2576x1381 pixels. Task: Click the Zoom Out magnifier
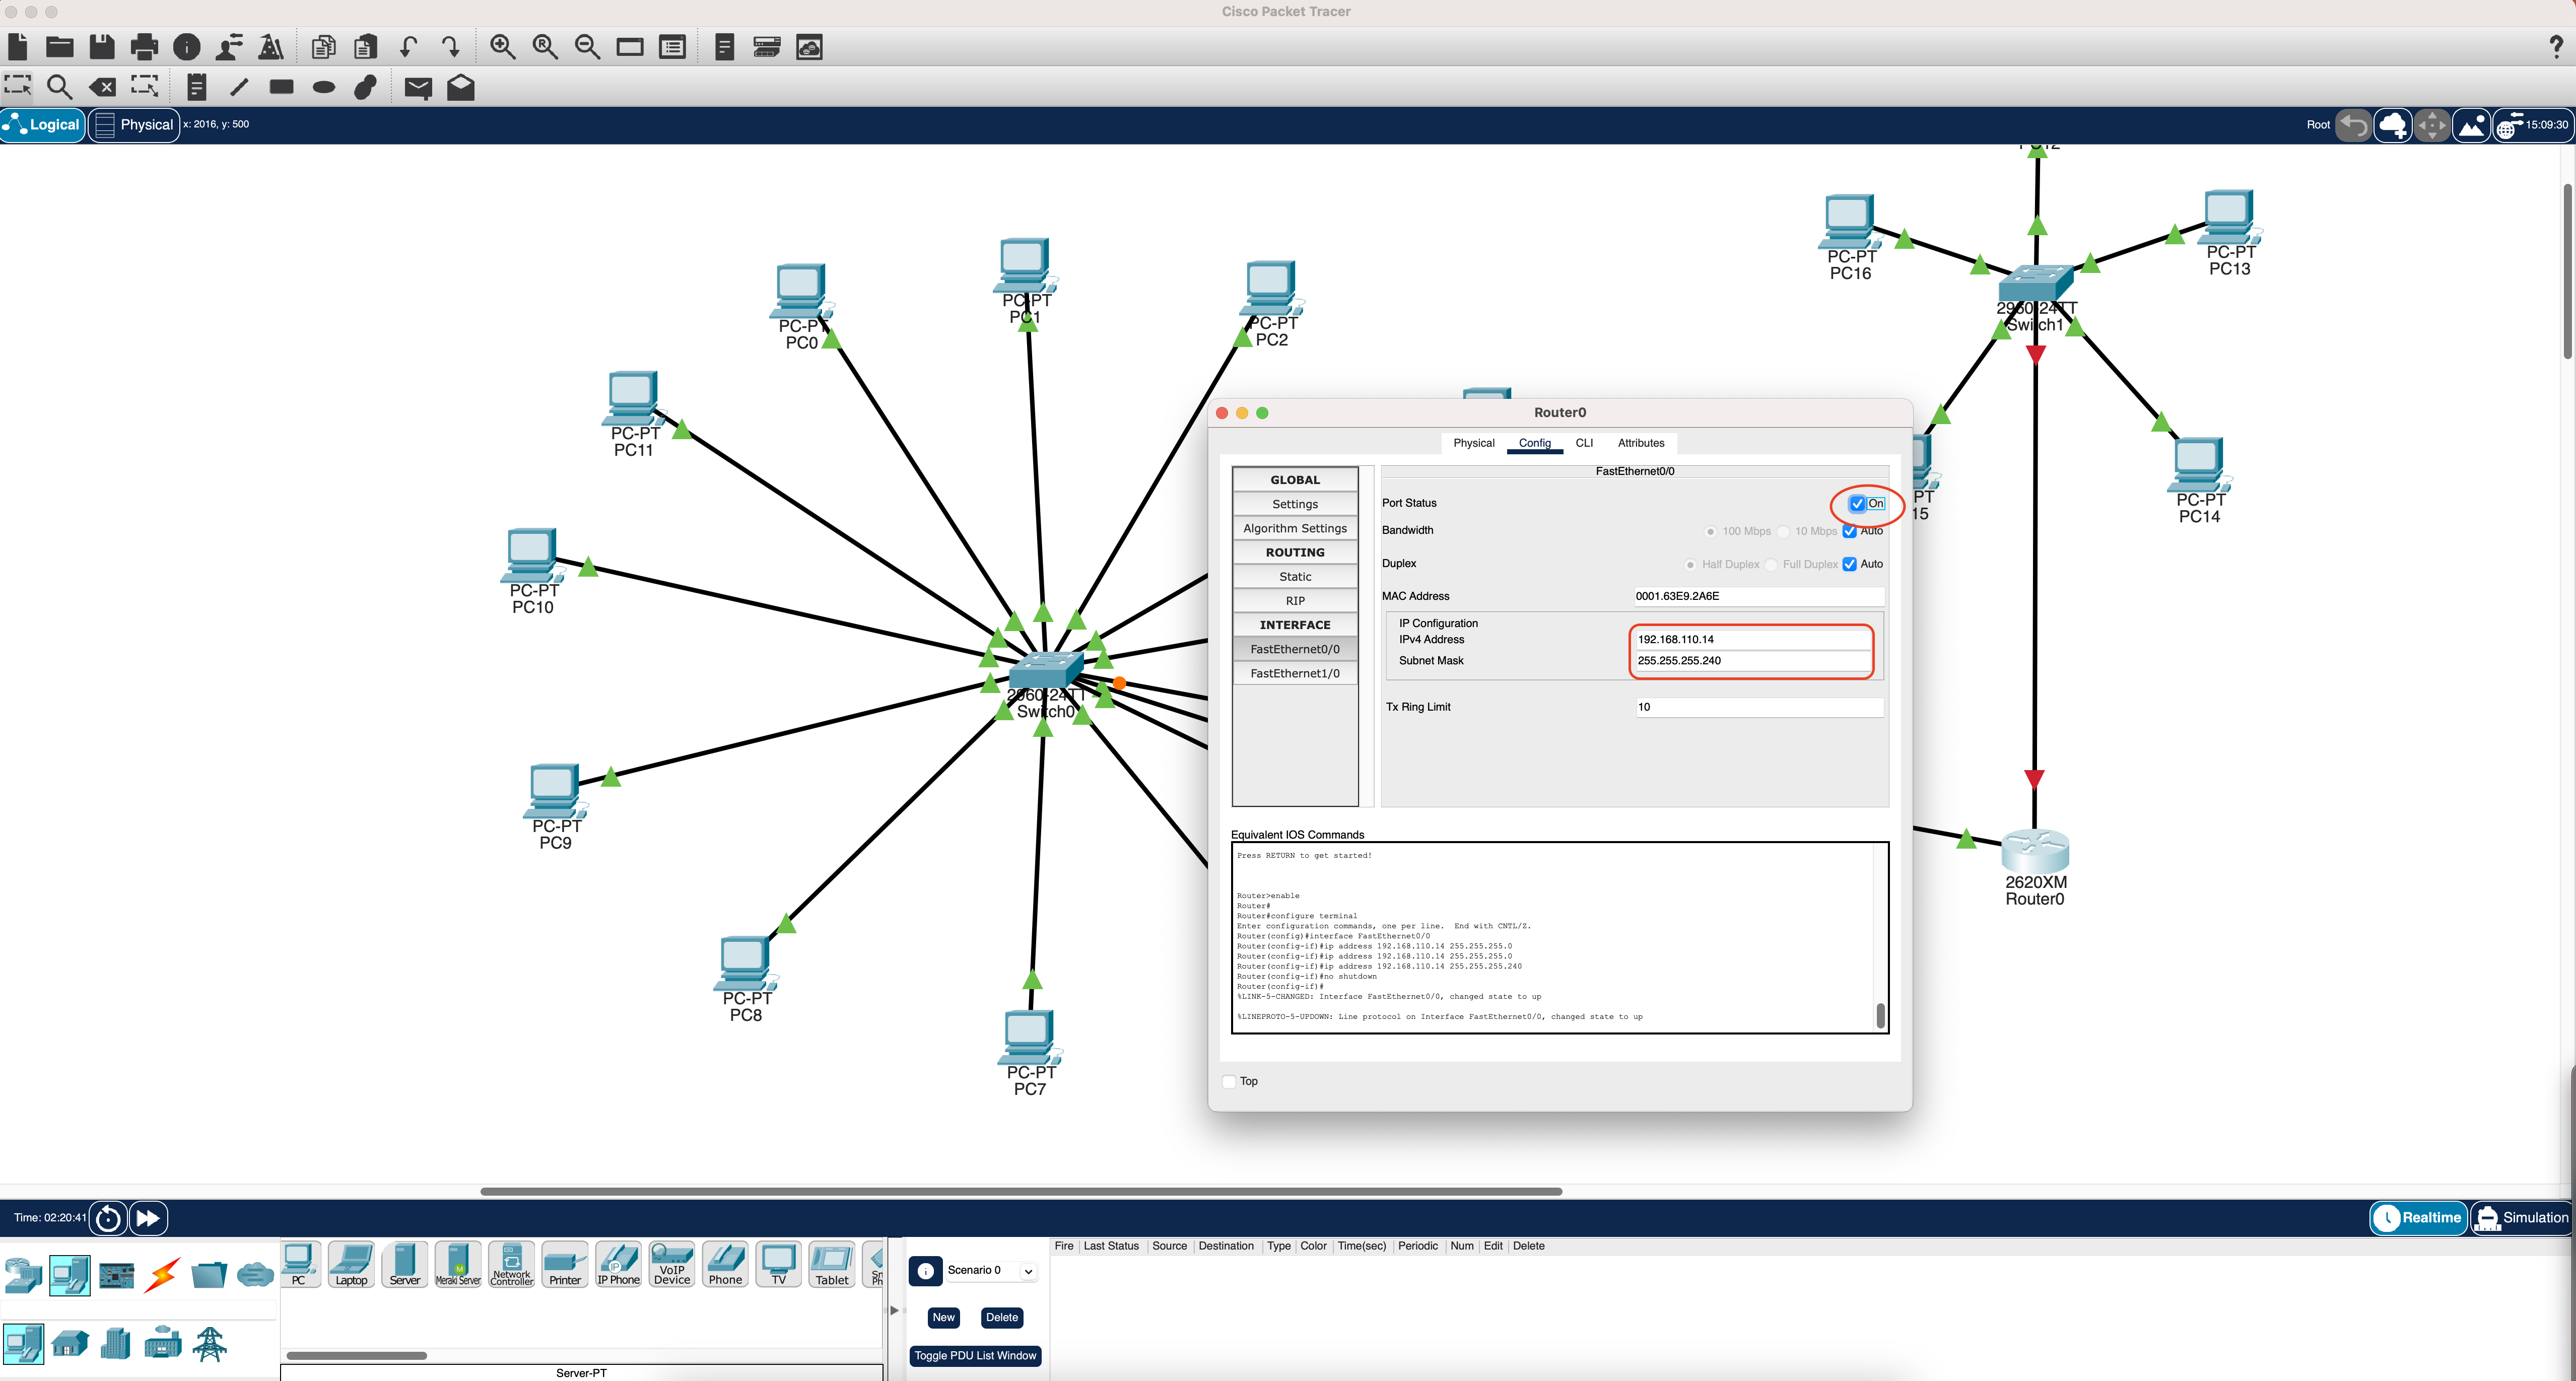coord(587,46)
